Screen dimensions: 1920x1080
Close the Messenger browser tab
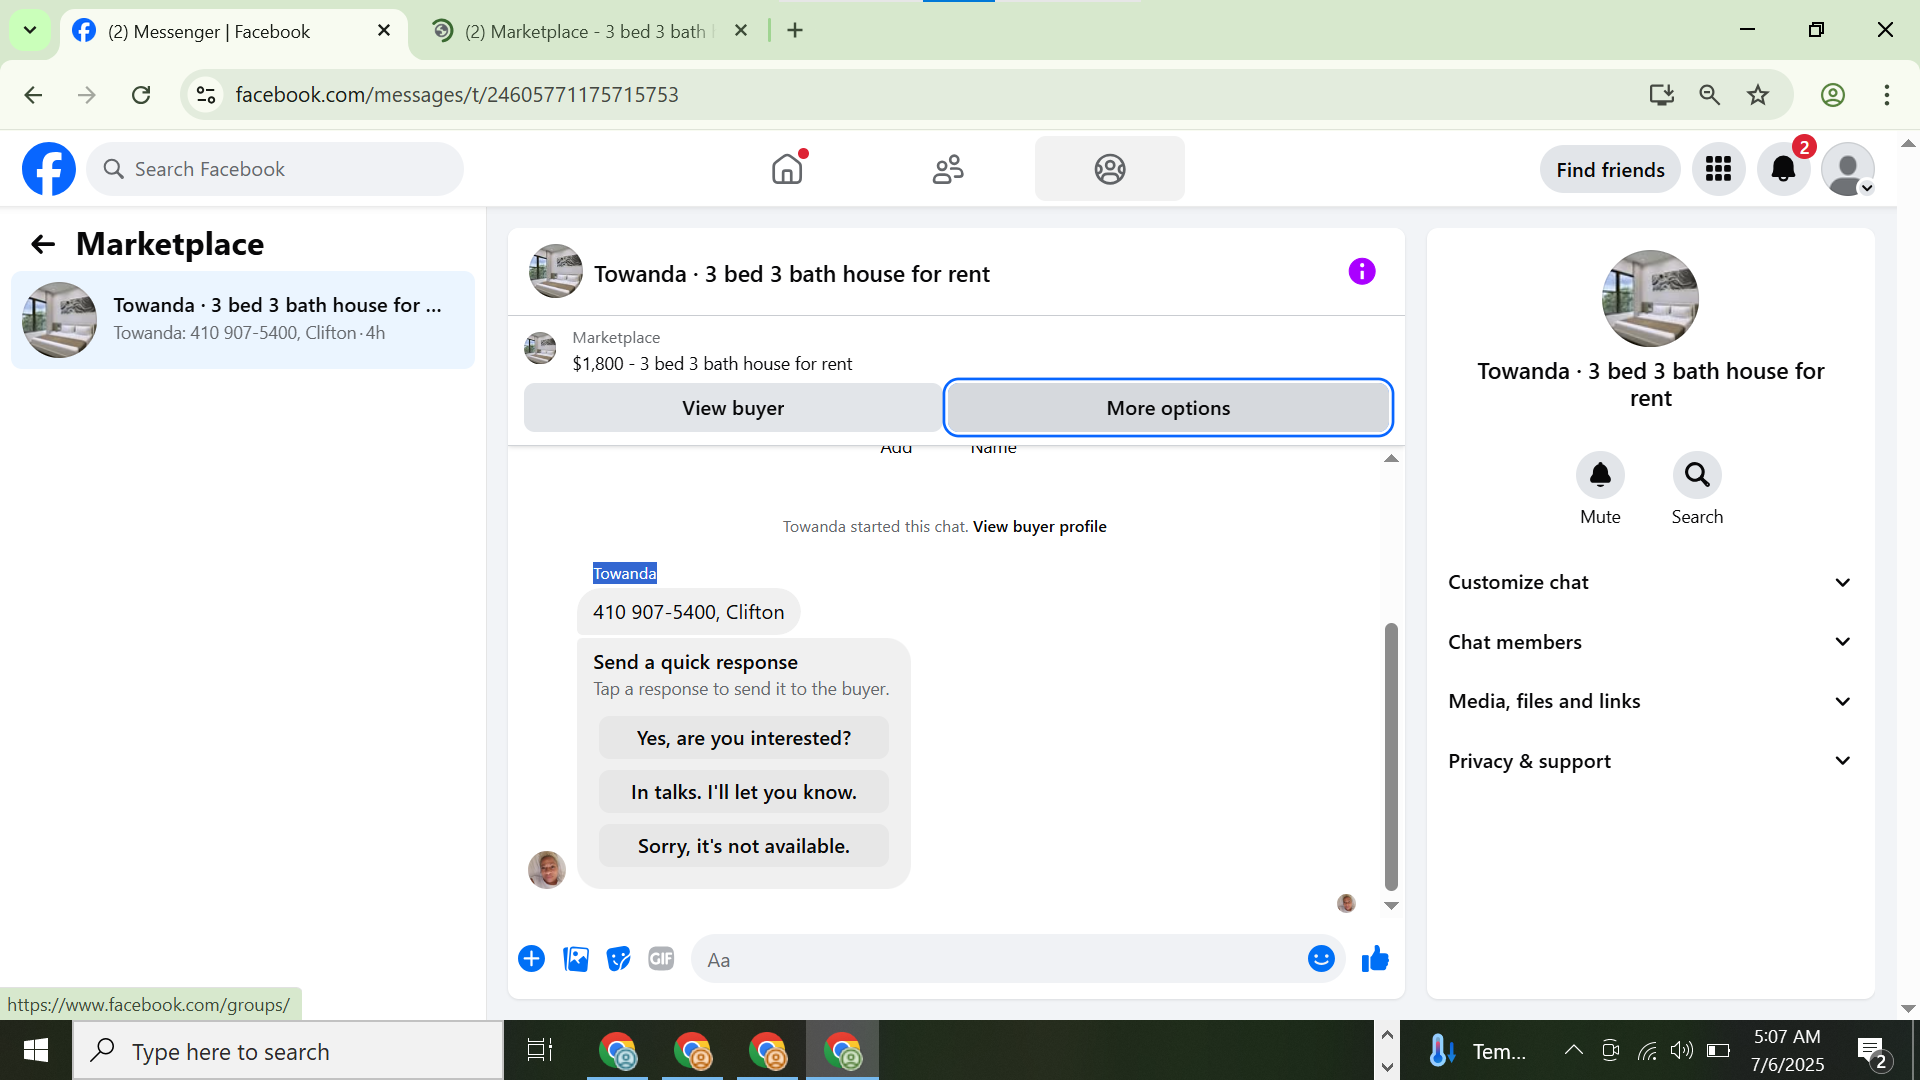point(384,31)
